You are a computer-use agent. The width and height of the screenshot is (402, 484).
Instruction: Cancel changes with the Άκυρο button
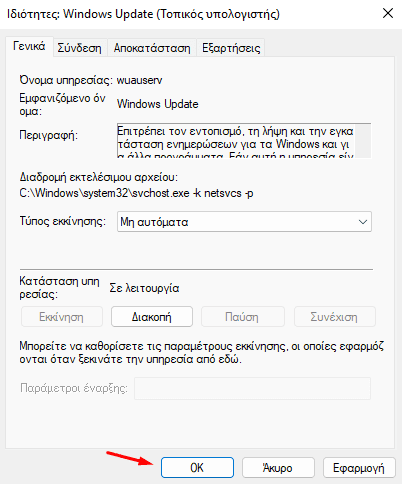[x=278, y=468]
